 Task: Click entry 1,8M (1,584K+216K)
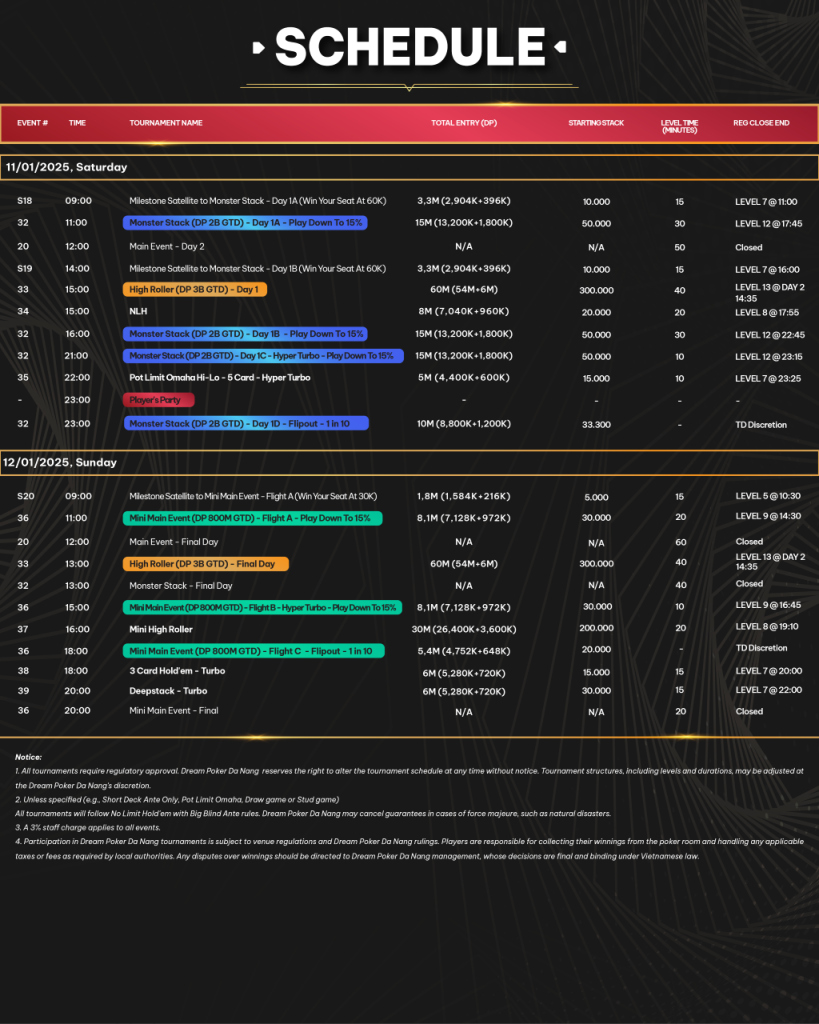click(464, 496)
